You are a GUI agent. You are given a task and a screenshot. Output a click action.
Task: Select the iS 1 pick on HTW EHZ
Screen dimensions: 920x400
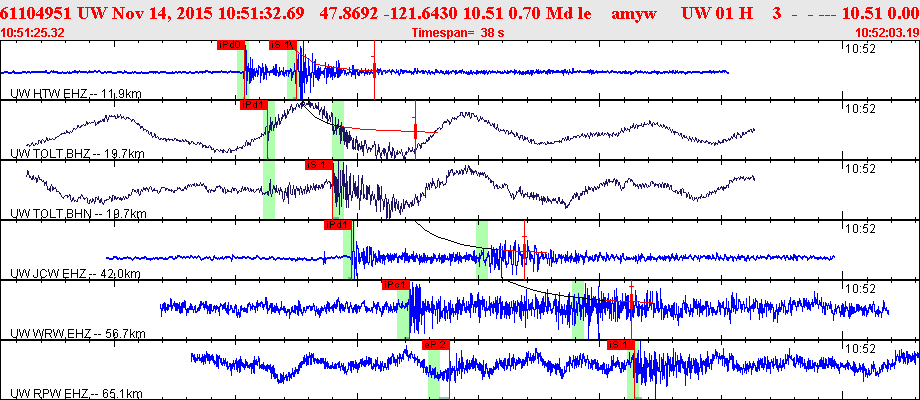tap(282, 45)
